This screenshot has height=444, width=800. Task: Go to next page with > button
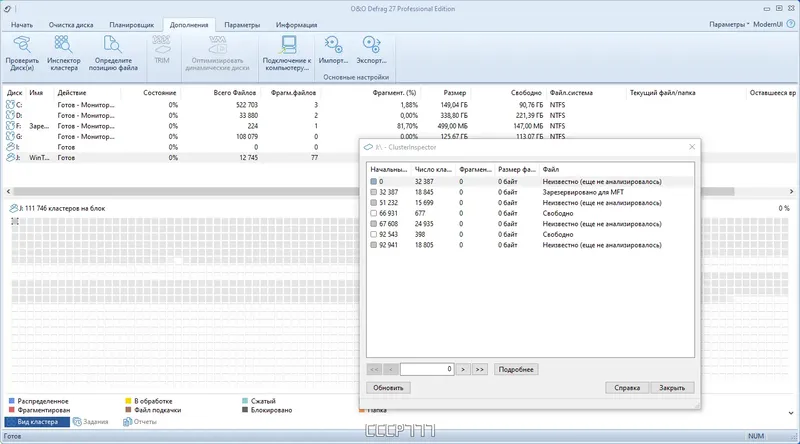point(463,369)
